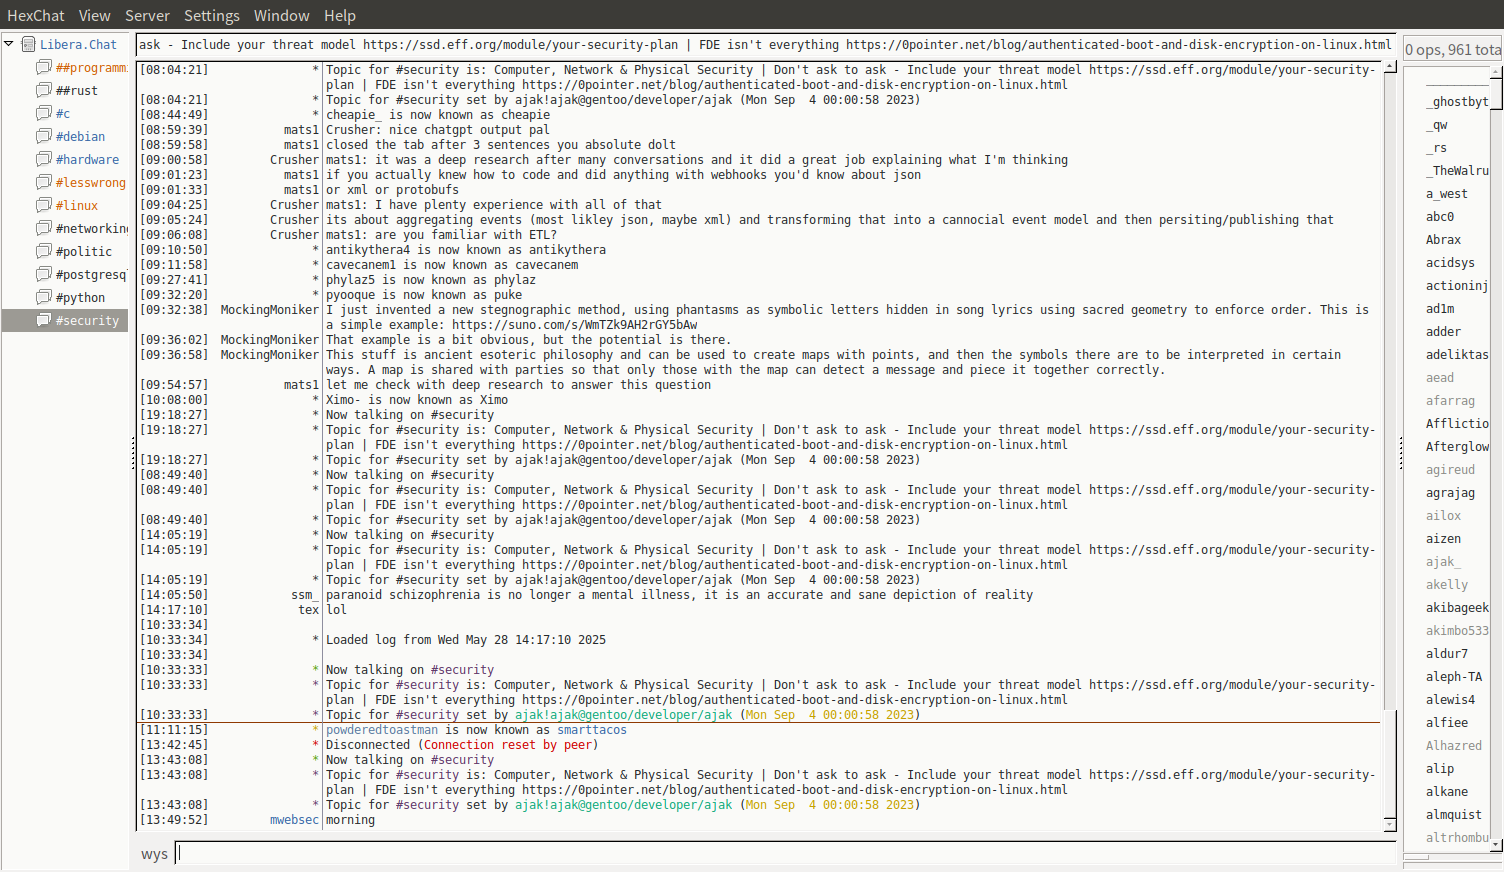Screen dimensions: 1504x872
Task: Select user Abrax in the user list
Action: pyautogui.click(x=1444, y=240)
